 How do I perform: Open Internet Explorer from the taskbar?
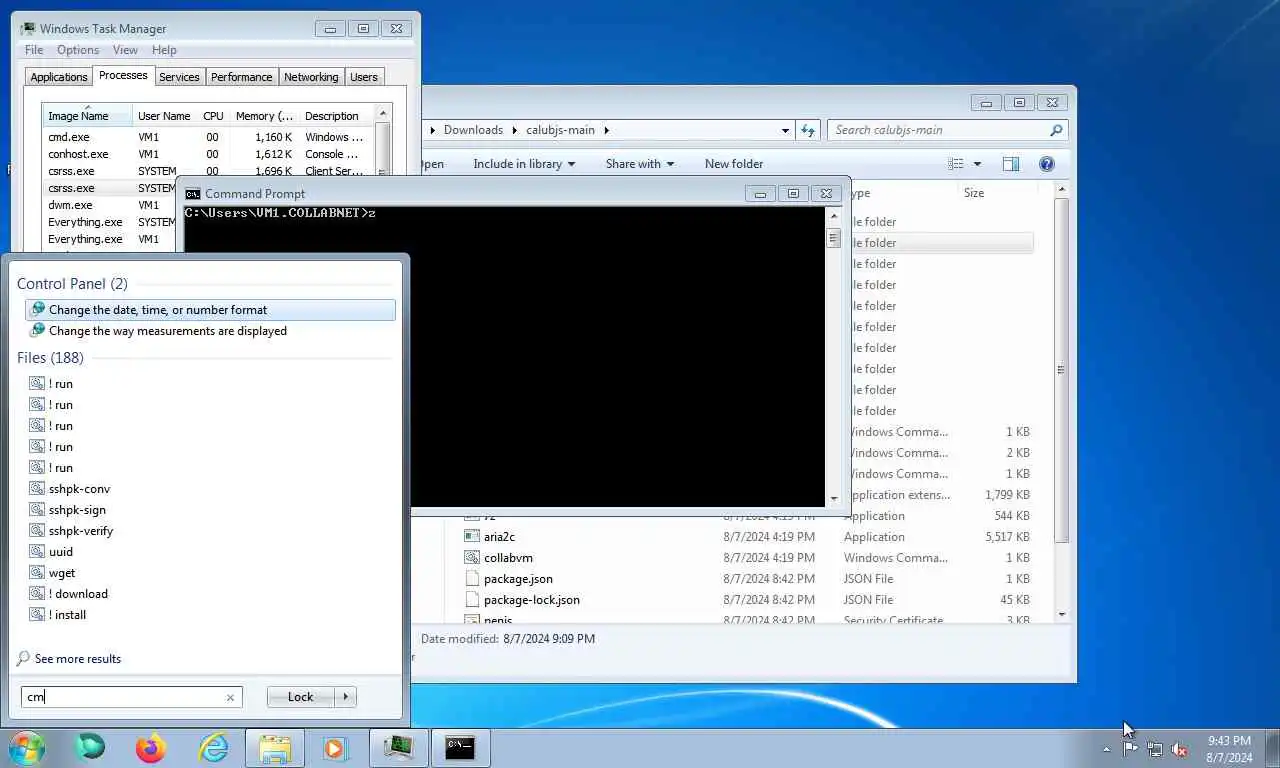pyautogui.click(x=213, y=748)
